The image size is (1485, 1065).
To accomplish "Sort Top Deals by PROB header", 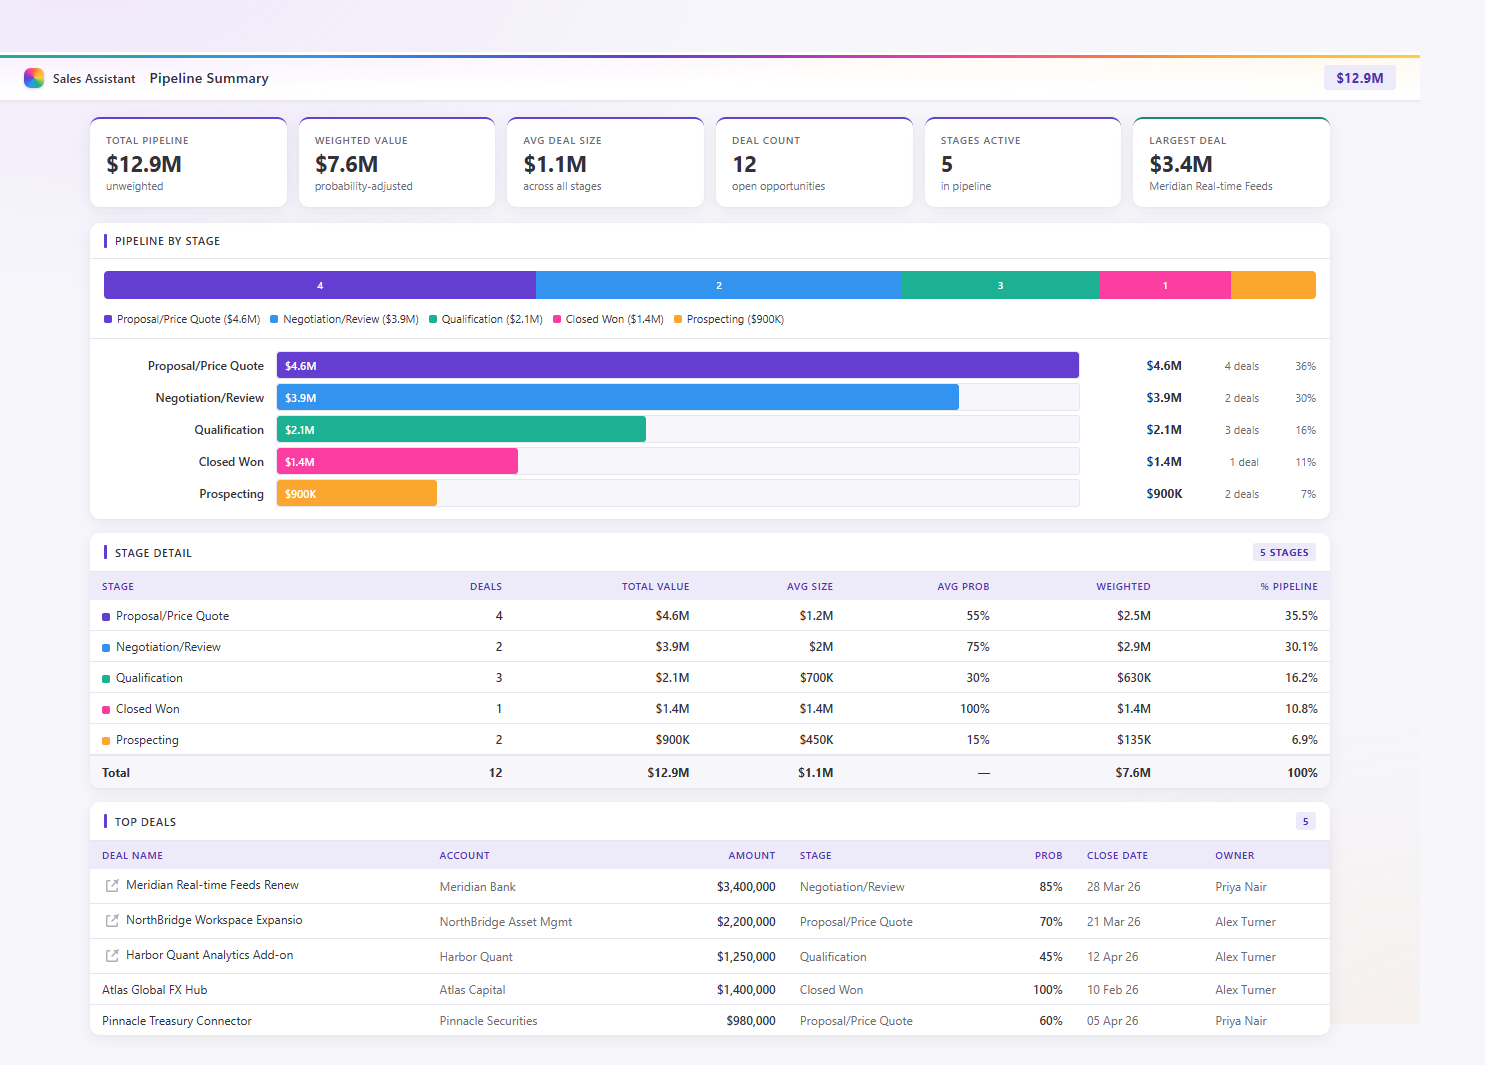I will [x=1048, y=856].
